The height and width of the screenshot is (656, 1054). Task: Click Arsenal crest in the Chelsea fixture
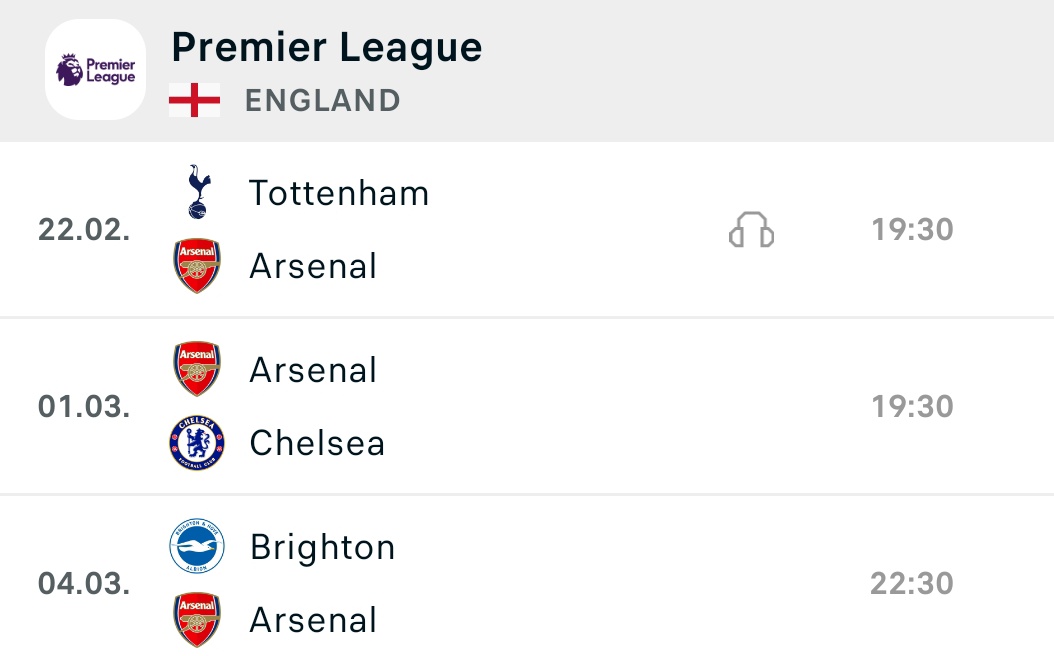197,369
